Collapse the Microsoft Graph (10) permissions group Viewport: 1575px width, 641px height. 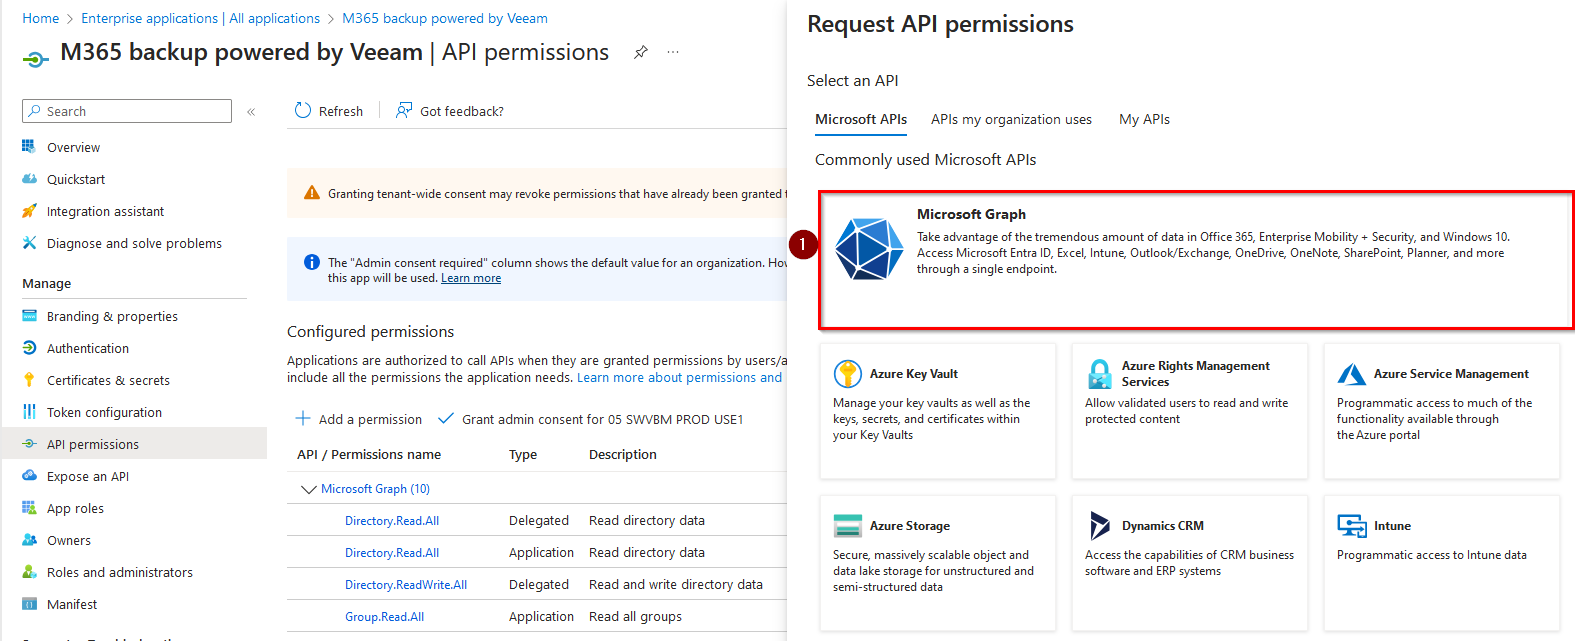[308, 489]
